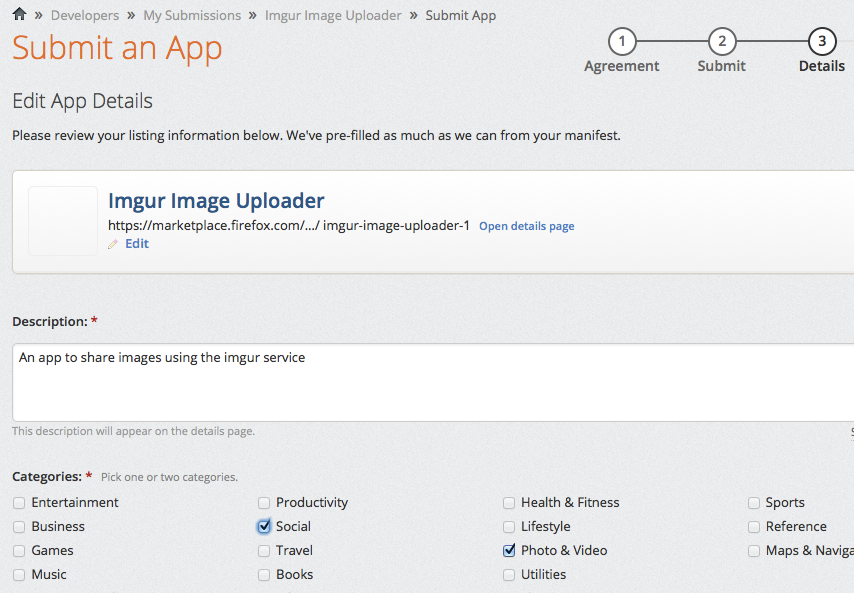854x593 pixels.
Task: Check the Utilities category box
Action: coord(510,575)
